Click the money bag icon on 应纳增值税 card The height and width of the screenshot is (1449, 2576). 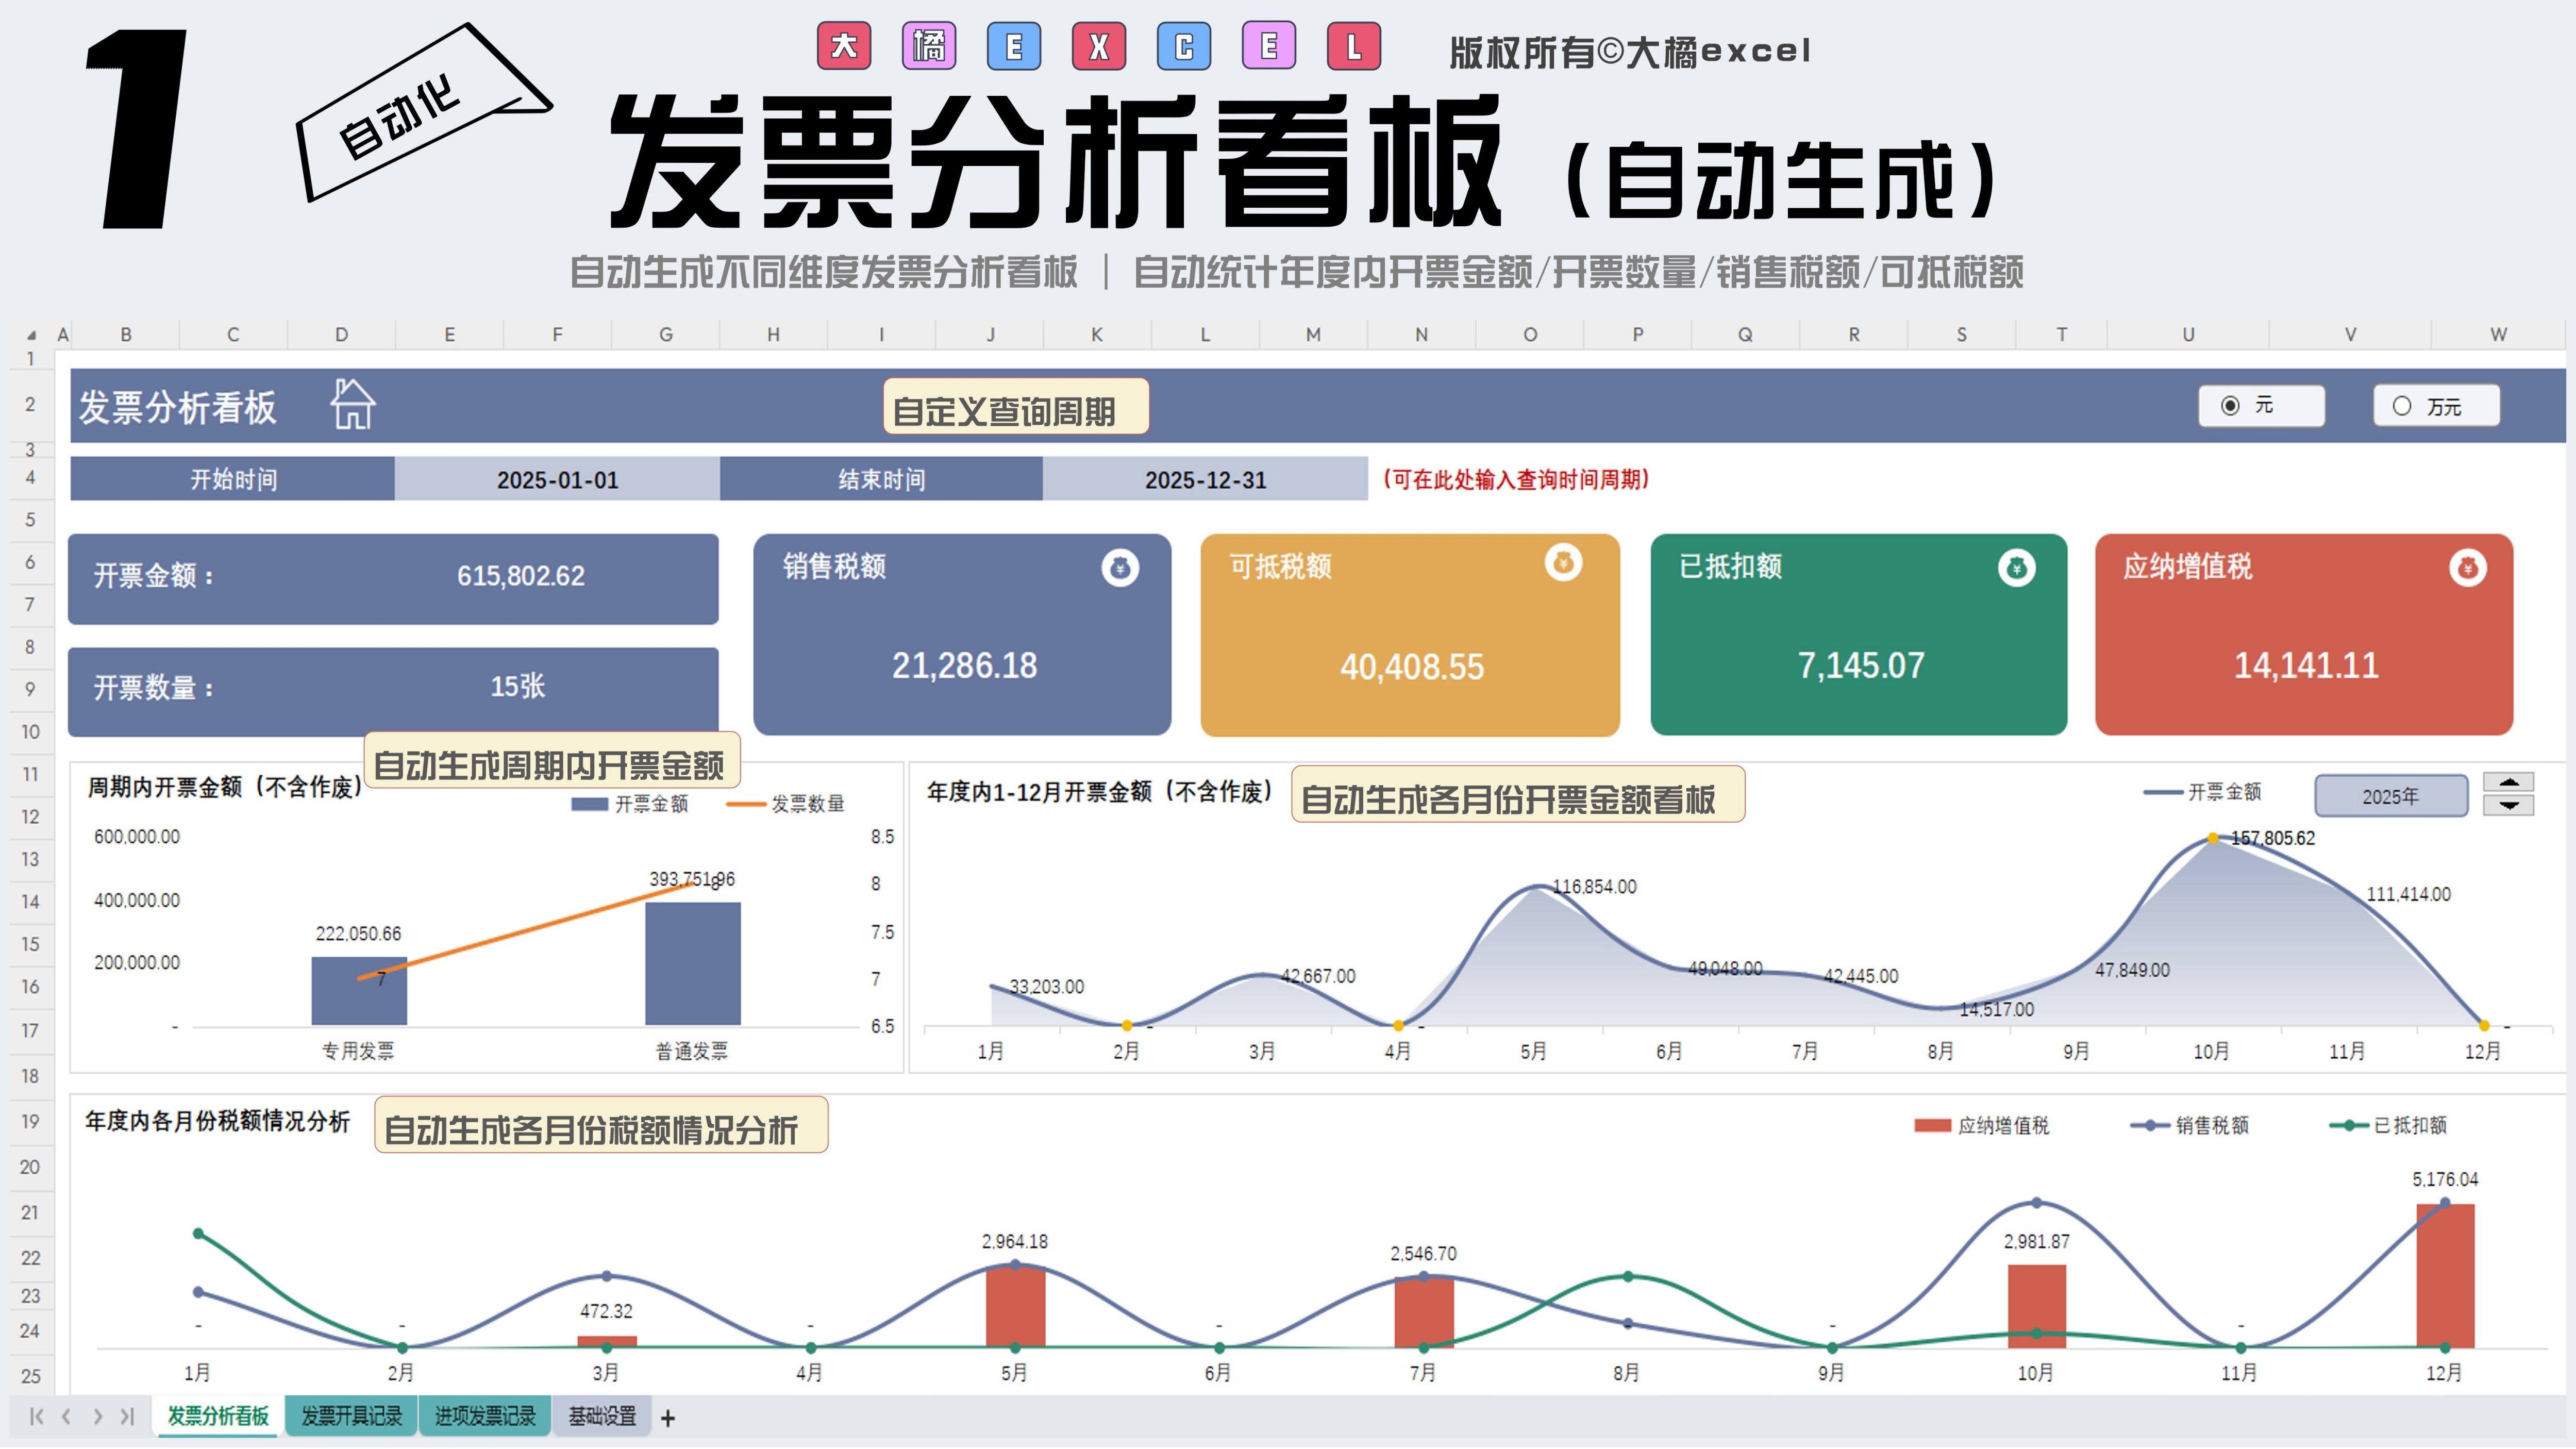point(2467,568)
